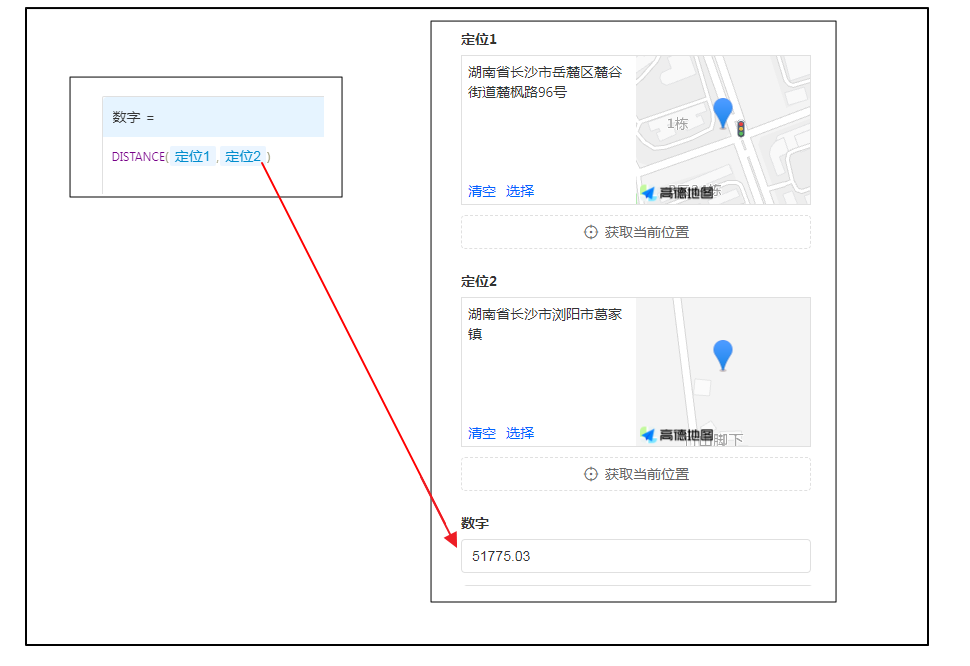Clear the 定位2 location using 清空
970x666 pixels.
coord(482,433)
